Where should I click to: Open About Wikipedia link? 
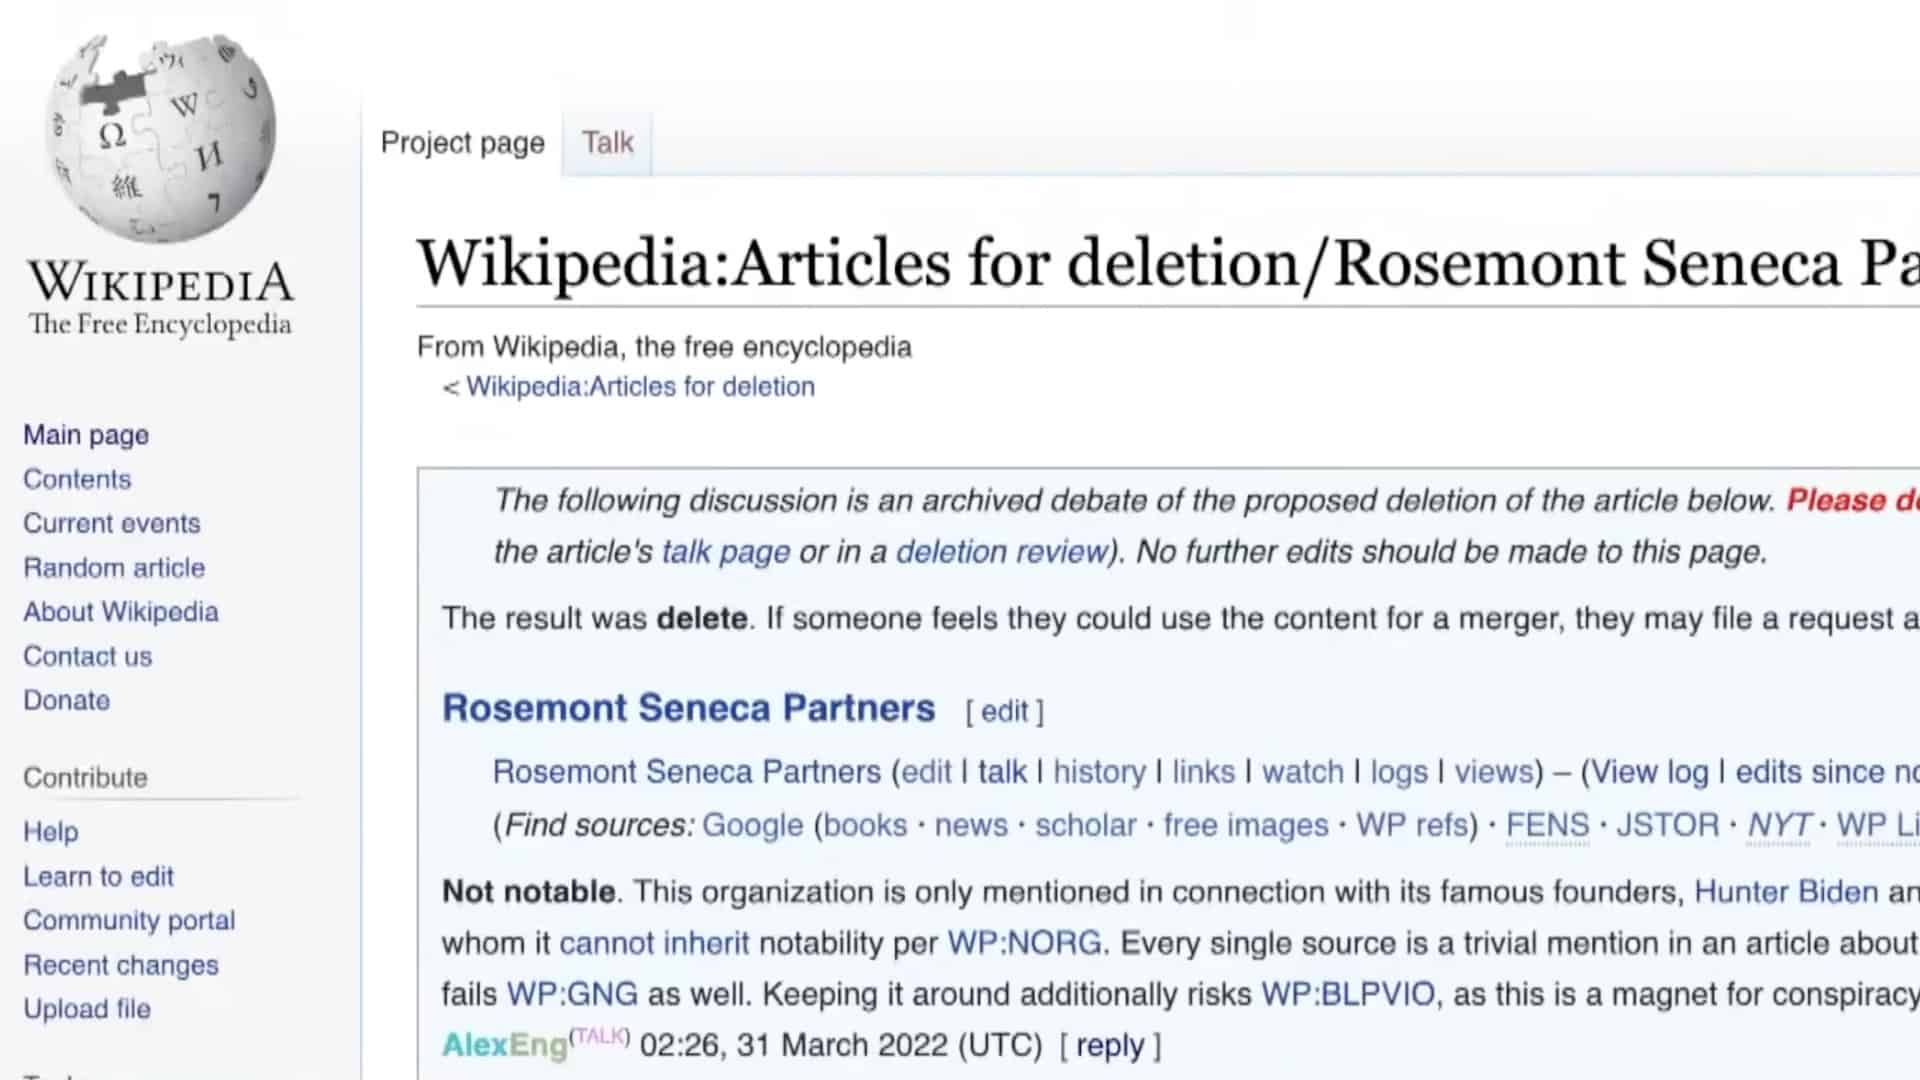121,611
